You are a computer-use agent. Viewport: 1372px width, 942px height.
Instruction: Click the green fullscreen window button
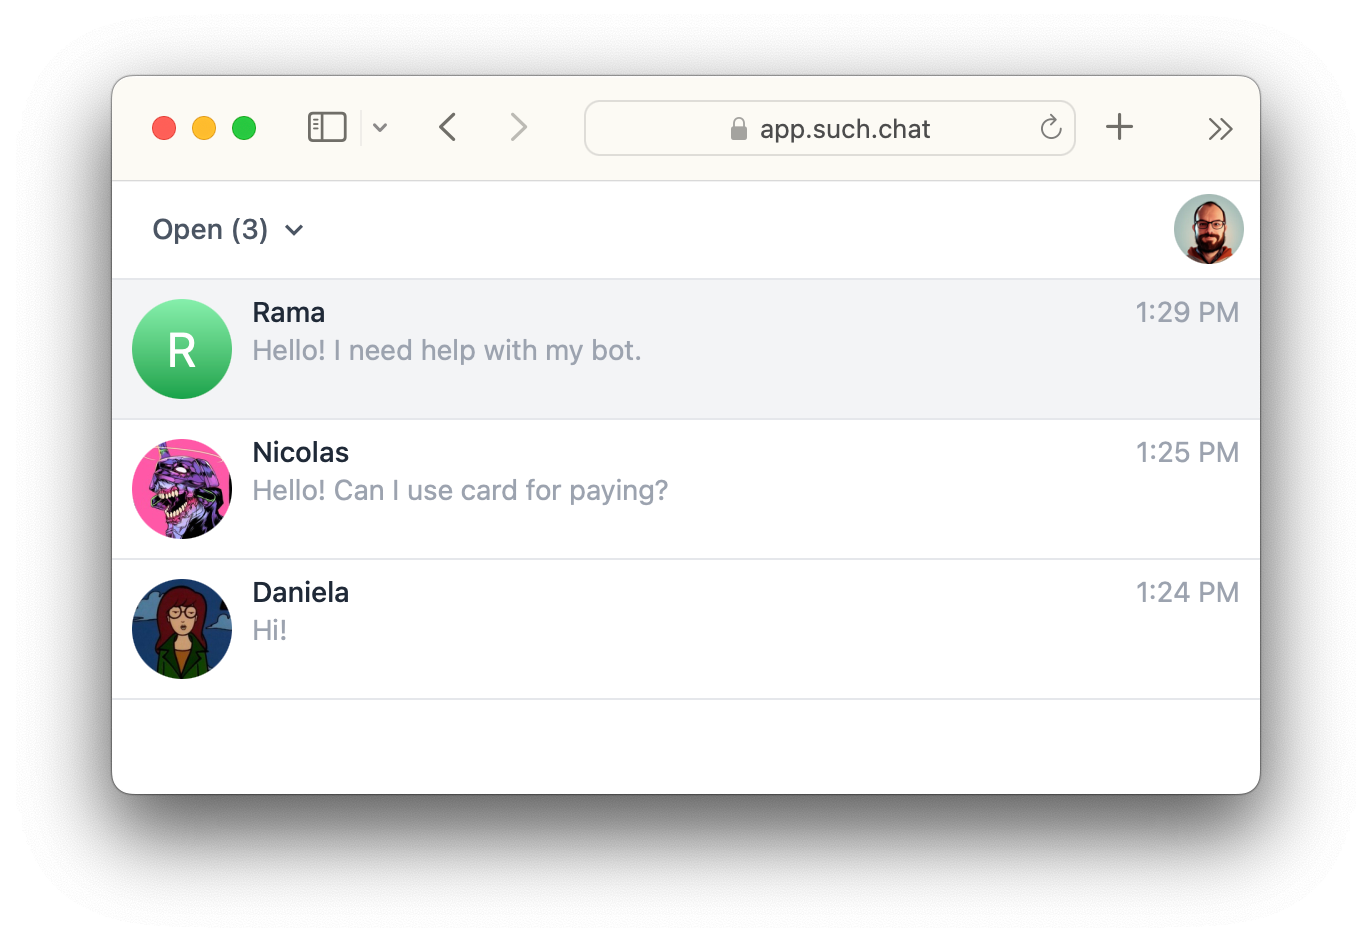244,128
